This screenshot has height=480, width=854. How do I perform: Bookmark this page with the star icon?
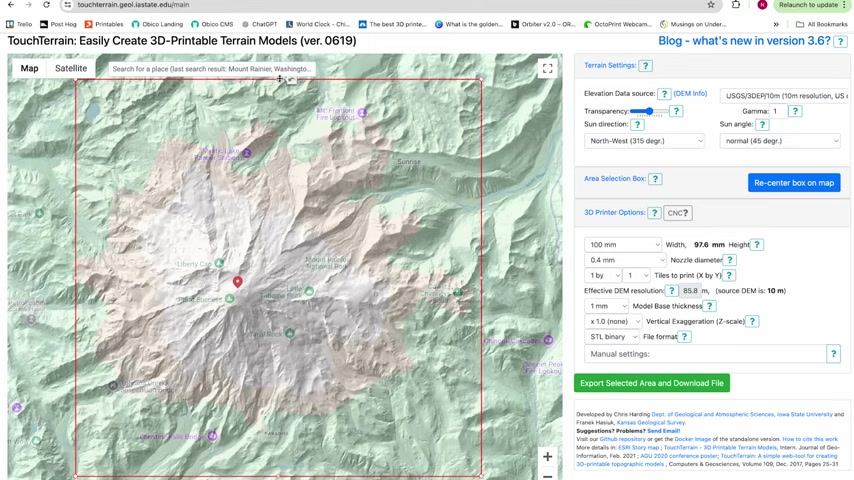pyautogui.click(x=711, y=5)
